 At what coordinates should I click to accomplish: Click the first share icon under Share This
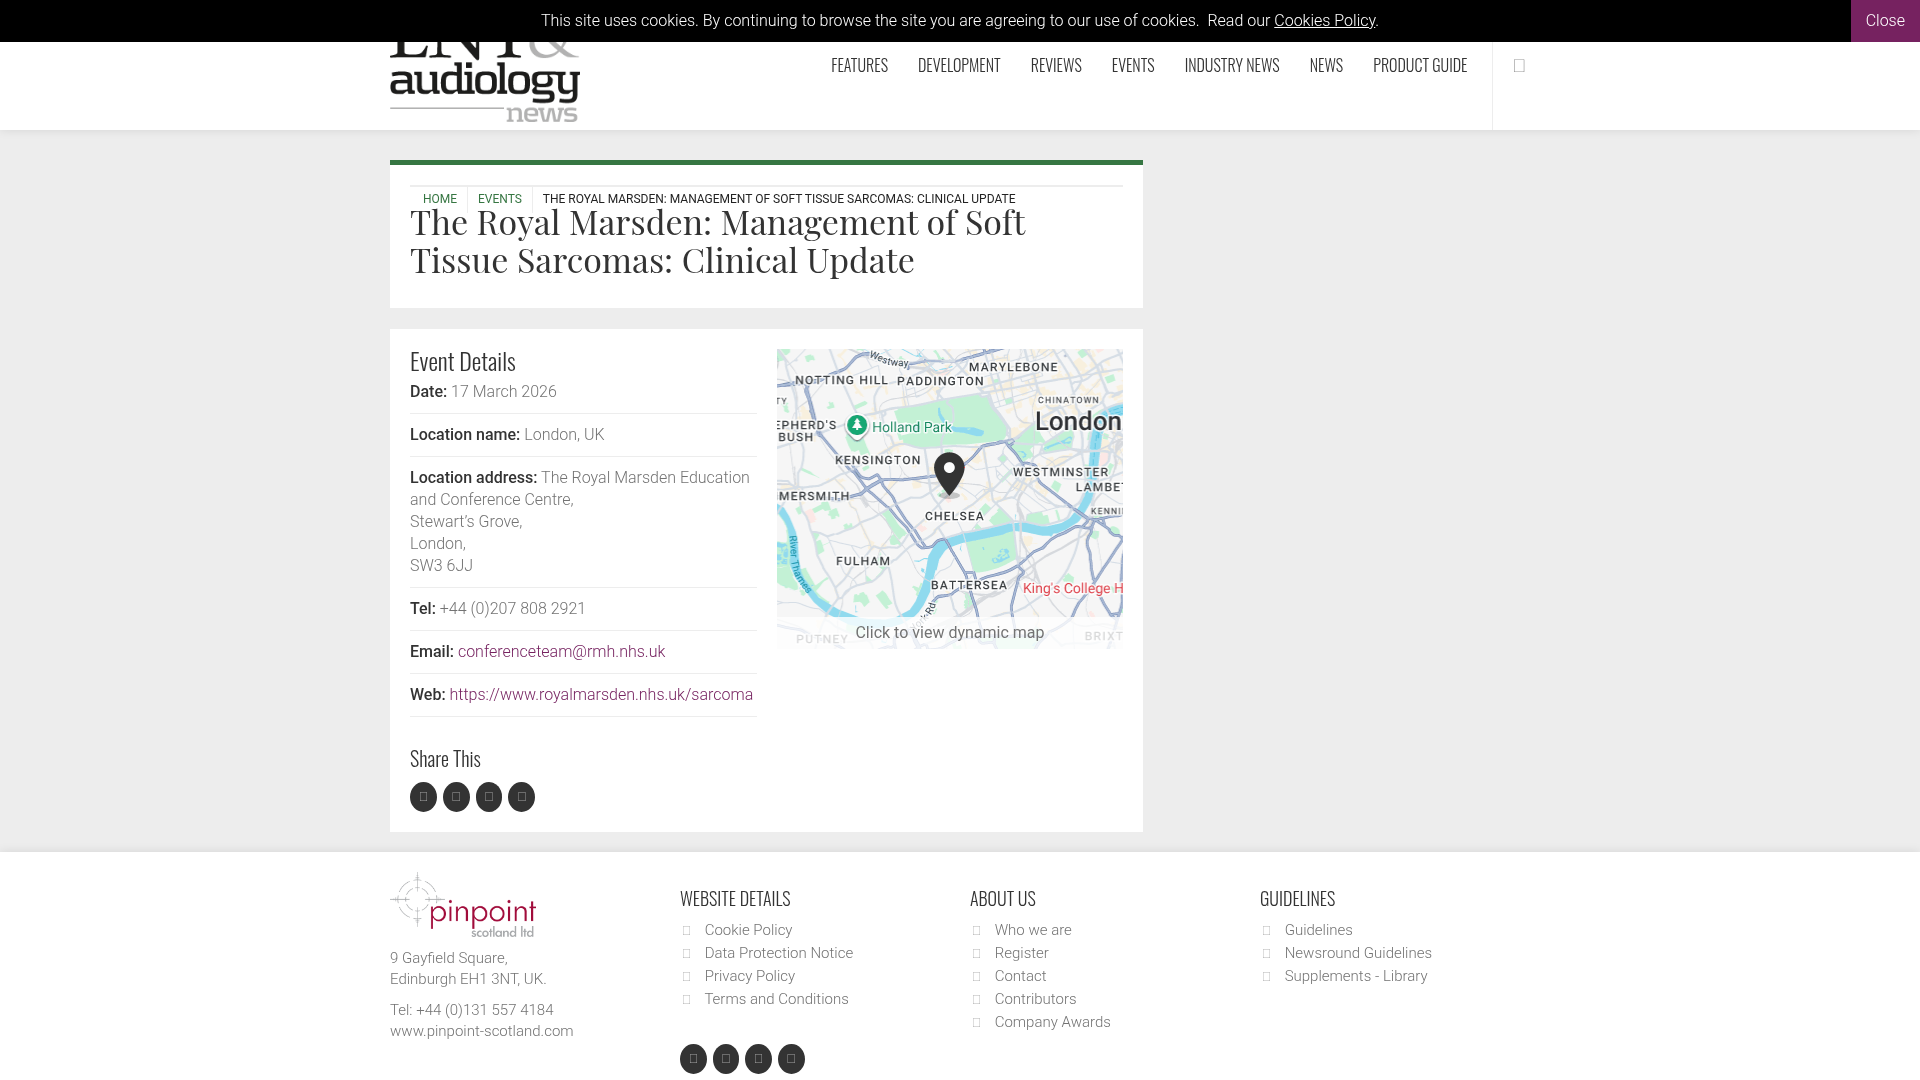point(423,797)
